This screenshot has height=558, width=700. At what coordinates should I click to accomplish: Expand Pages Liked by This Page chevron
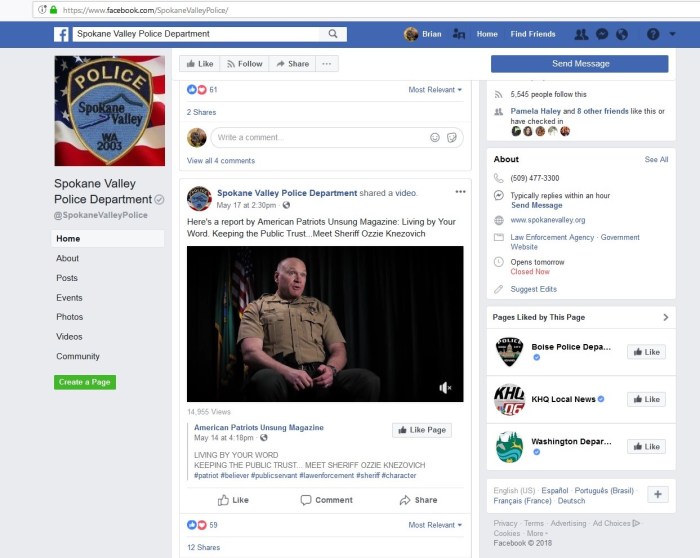tap(666, 317)
